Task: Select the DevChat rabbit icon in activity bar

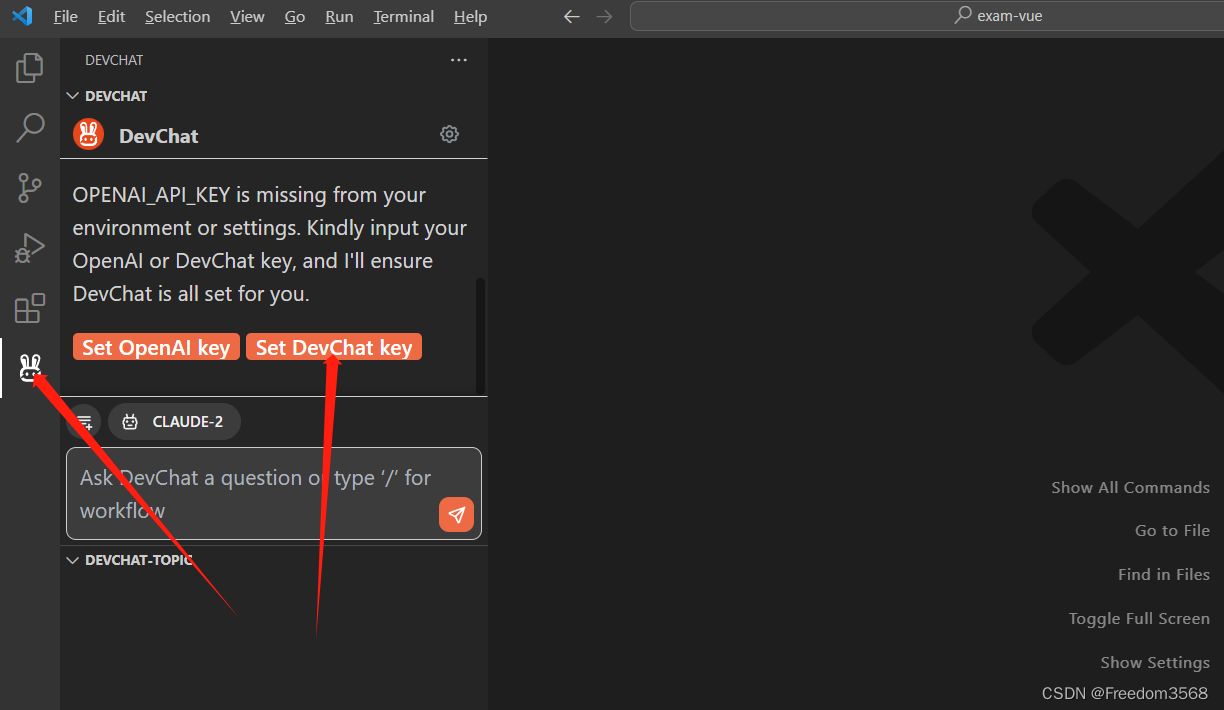Action: coord(30,368)
